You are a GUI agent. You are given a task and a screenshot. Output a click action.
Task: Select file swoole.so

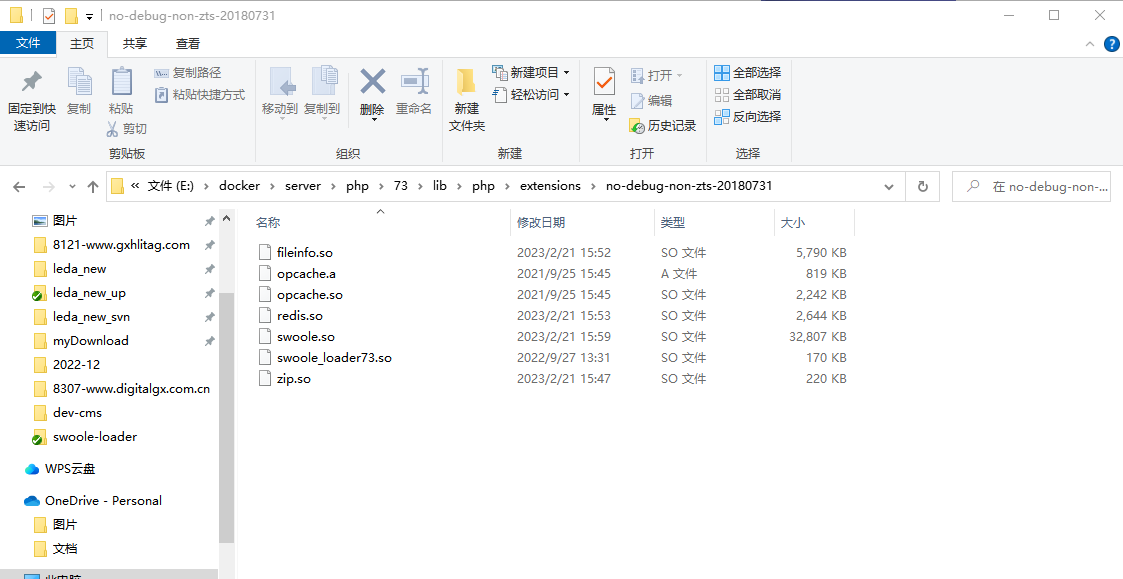click(x=306, y=337)
